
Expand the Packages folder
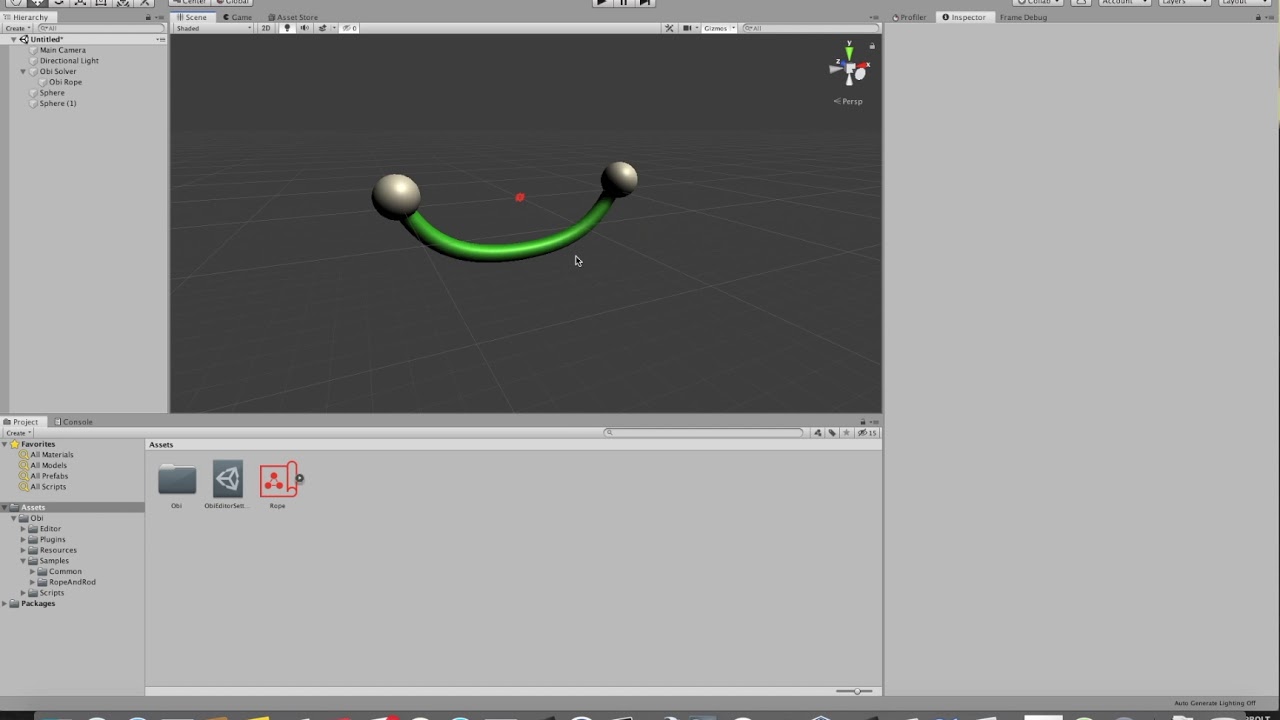click(5, 604)
